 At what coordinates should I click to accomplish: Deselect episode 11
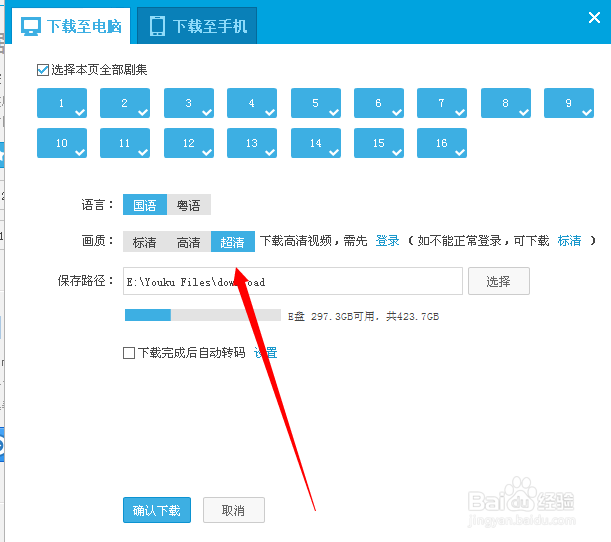[125, 143]
